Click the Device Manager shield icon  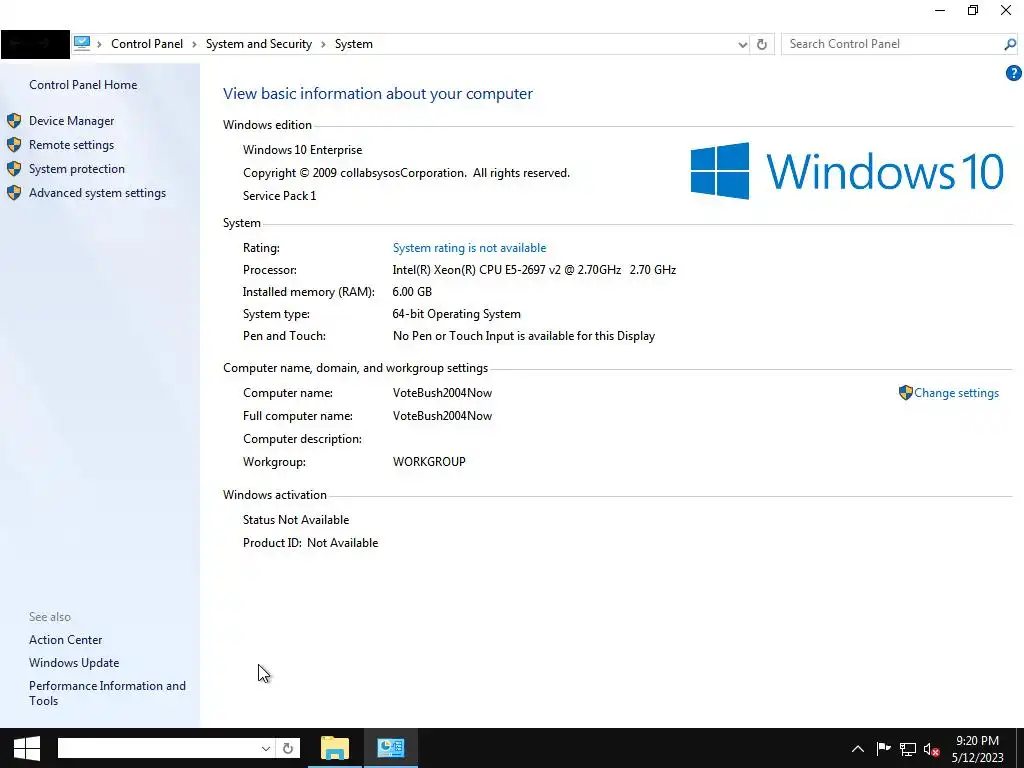[x=14, y=121]
